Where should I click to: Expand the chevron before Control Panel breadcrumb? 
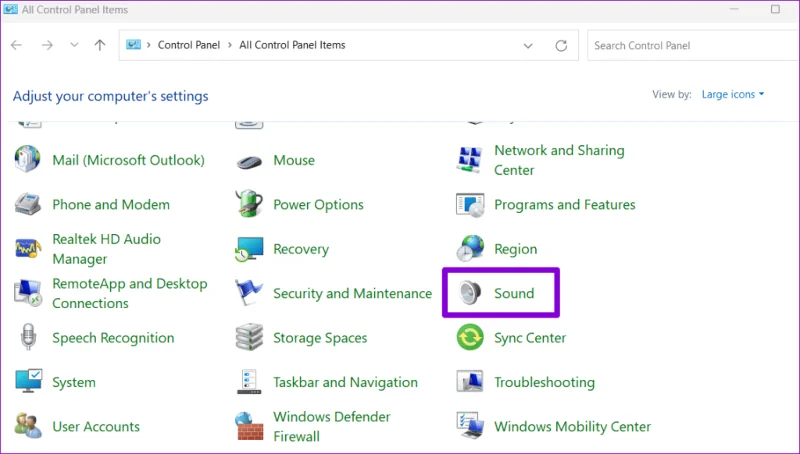[148, 45]
